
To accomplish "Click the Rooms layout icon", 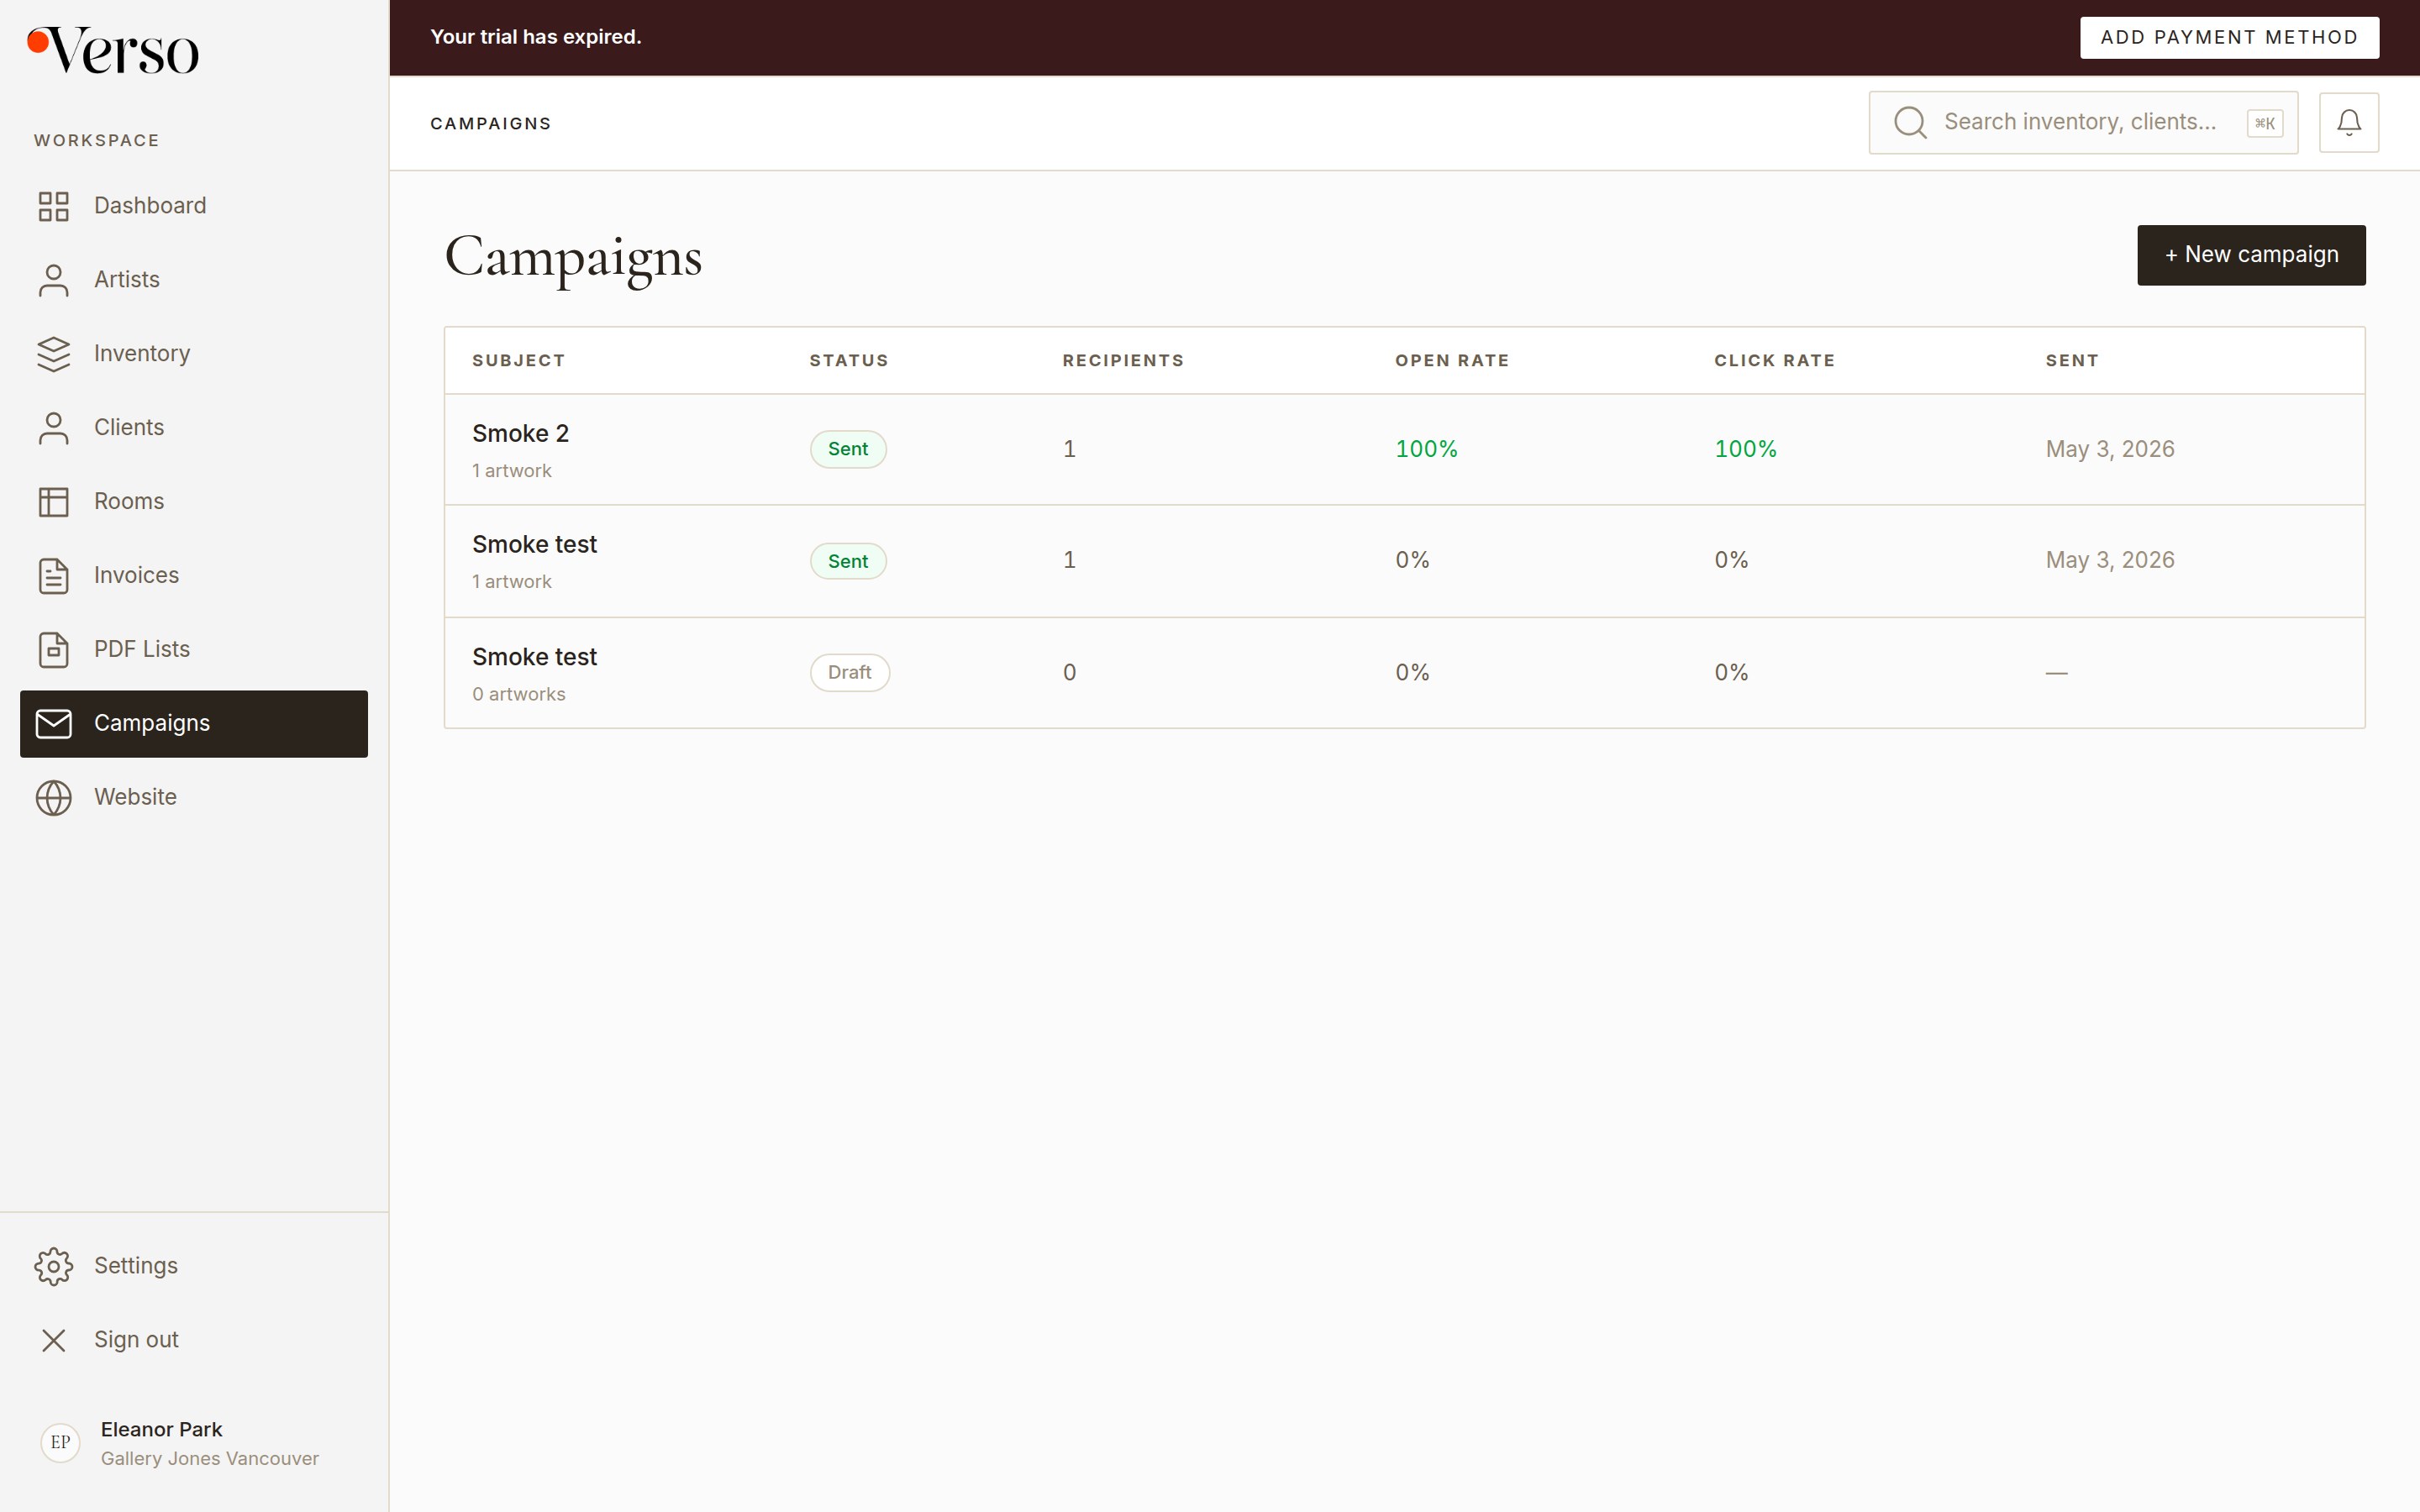I will tap(53, 502).
